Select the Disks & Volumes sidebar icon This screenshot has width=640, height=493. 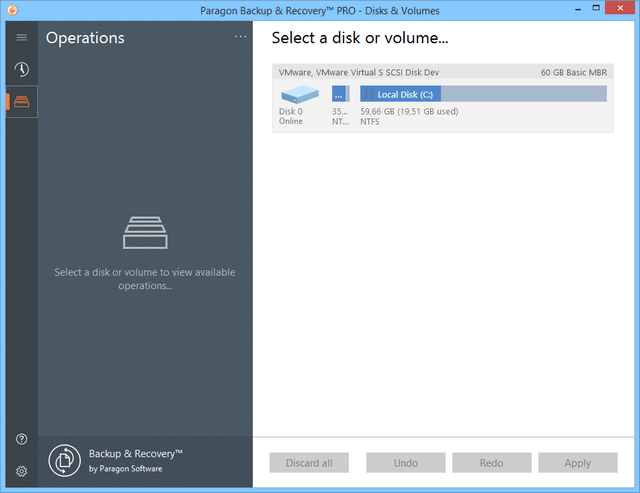[22, 102]
